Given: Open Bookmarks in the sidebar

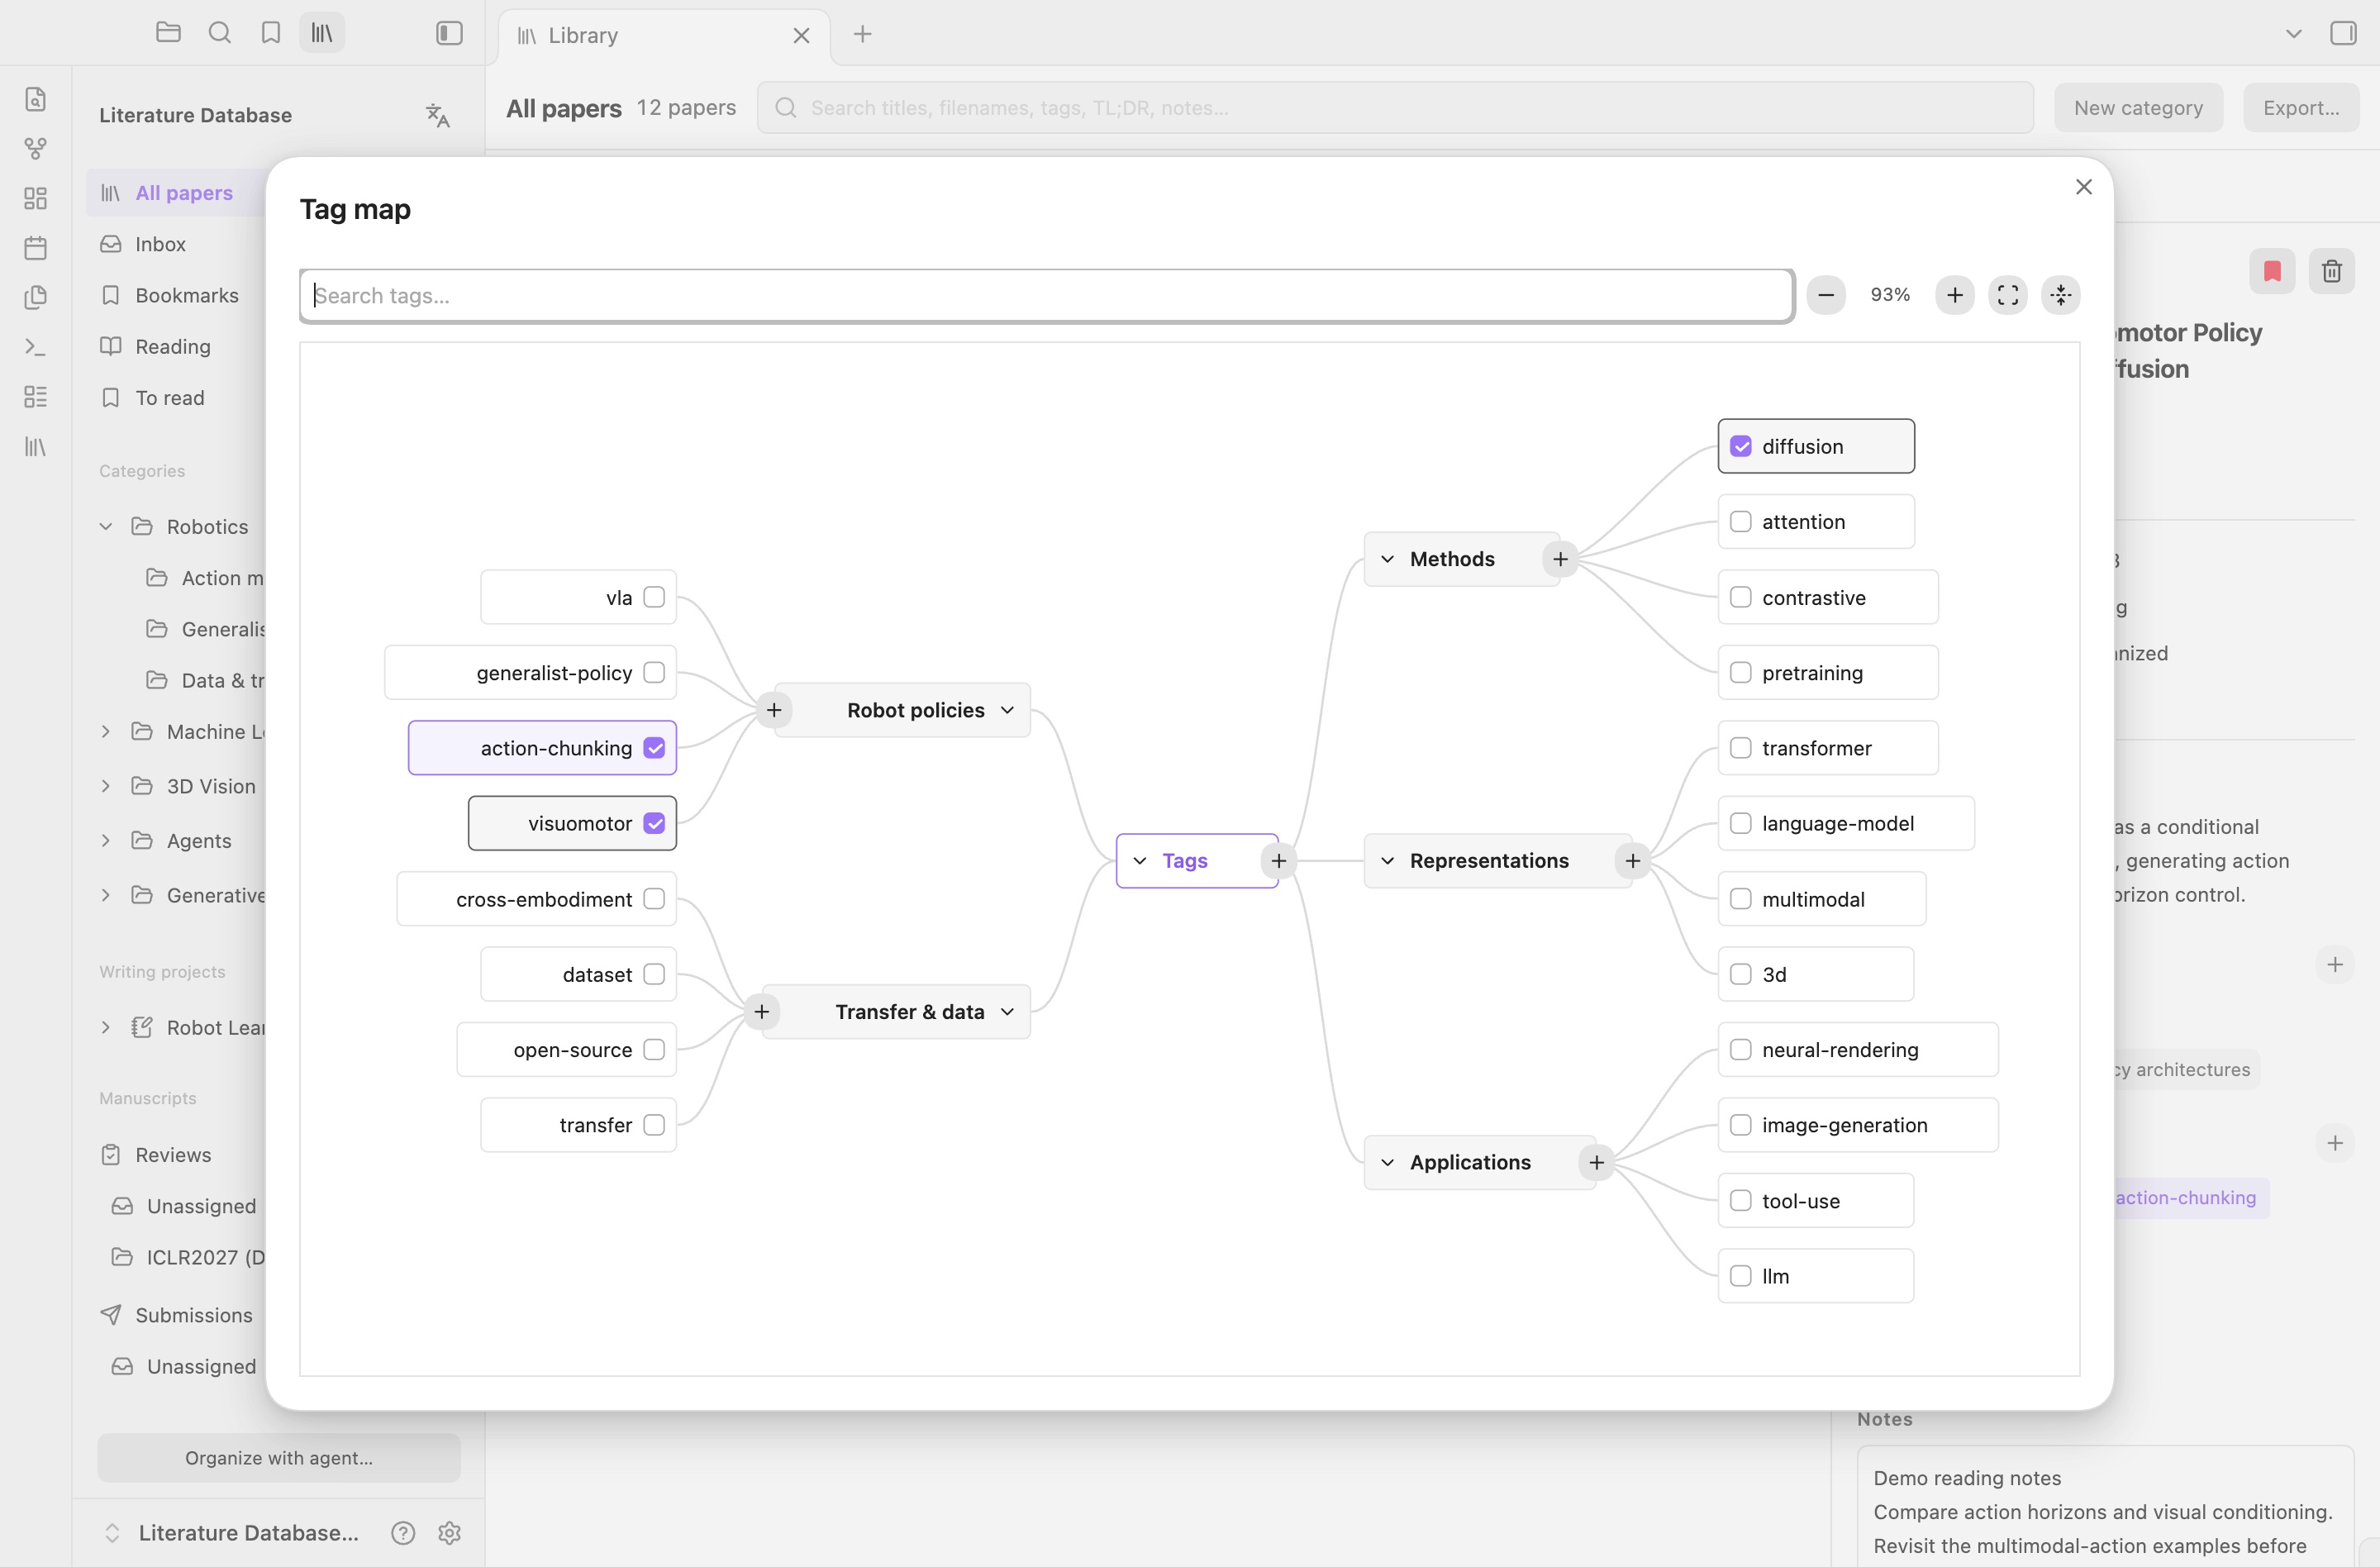Looking at the screenshot, I should click(x=187, y=295).
